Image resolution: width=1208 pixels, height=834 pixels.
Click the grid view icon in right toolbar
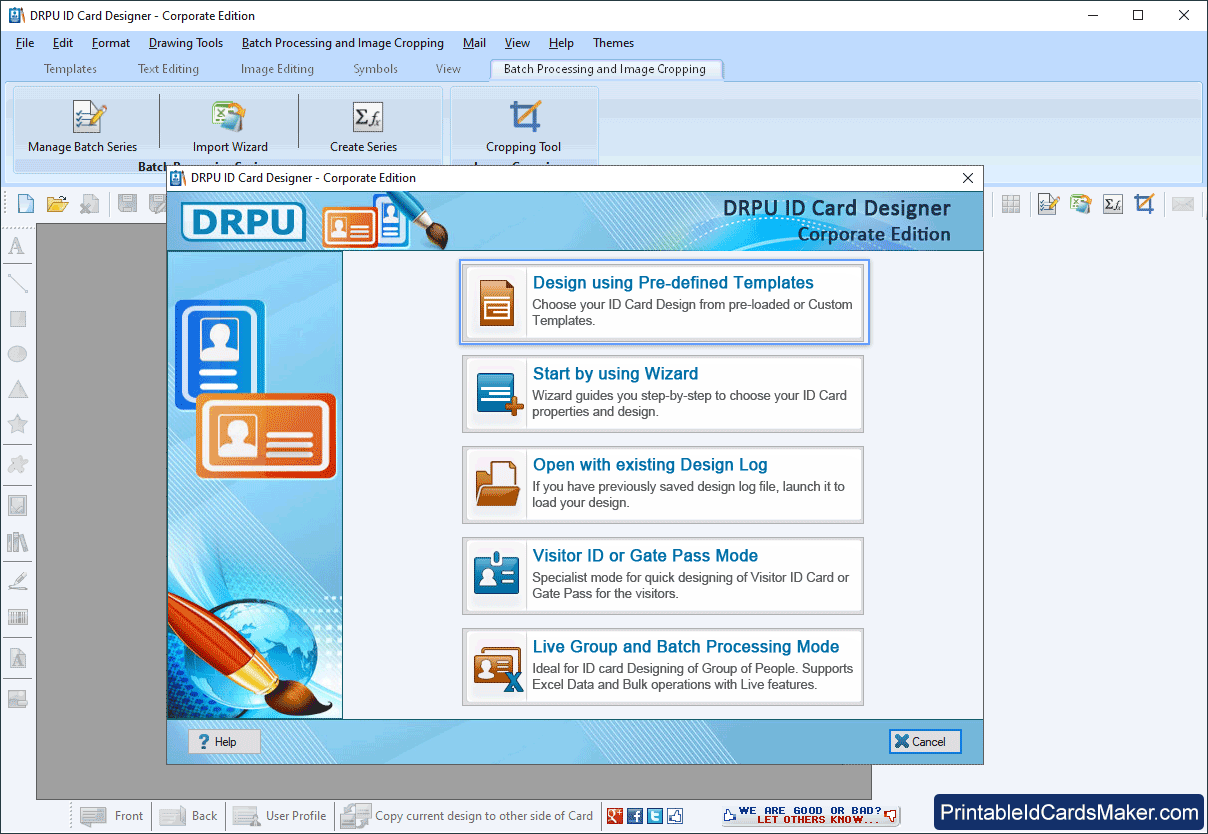click(x=1011, y=204)
